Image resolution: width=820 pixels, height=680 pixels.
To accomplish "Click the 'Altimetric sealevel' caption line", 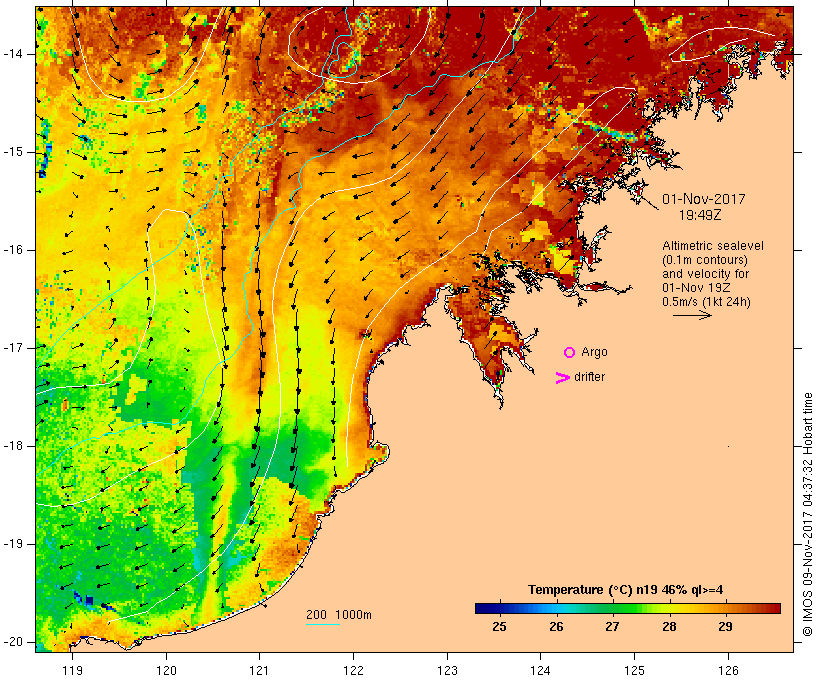I will tap(713, 246).
